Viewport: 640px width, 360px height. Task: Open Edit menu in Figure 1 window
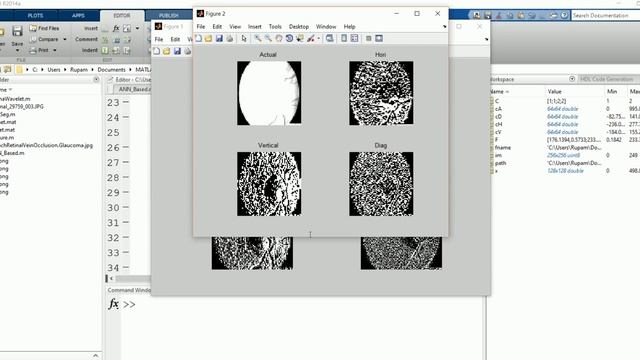click(x=175, y=39)
